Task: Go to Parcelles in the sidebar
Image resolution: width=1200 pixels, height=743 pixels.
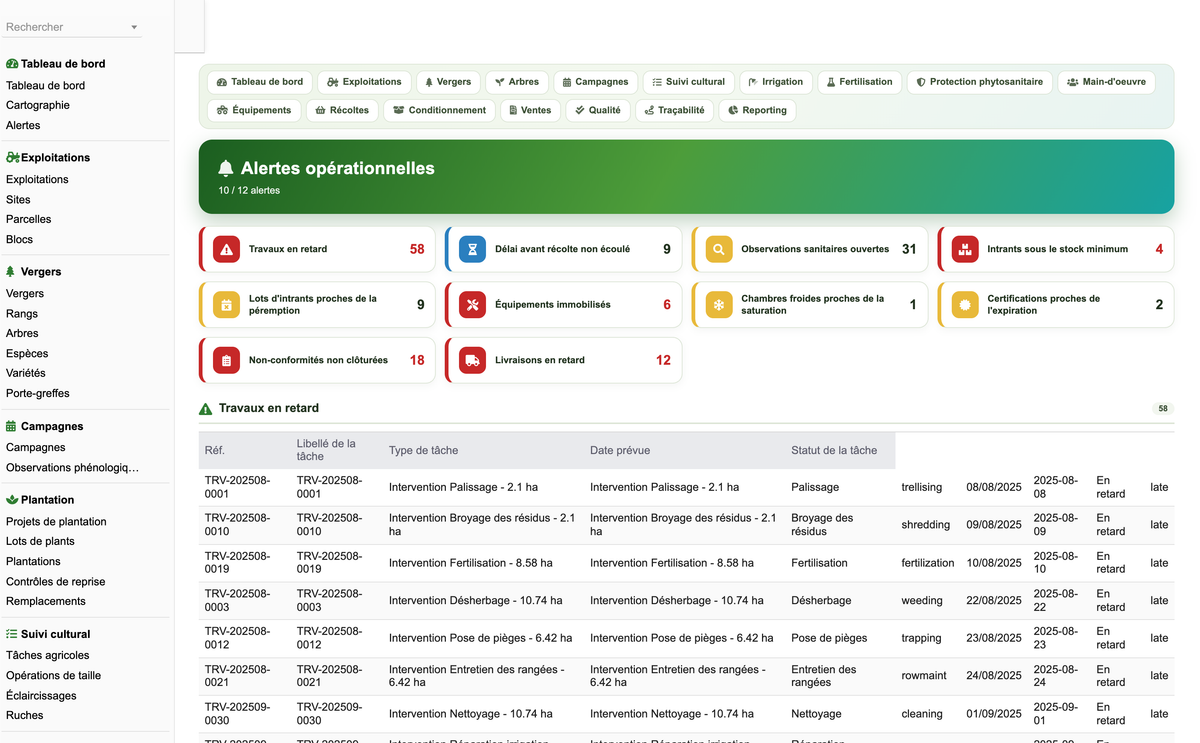Action: pos(28,219)
